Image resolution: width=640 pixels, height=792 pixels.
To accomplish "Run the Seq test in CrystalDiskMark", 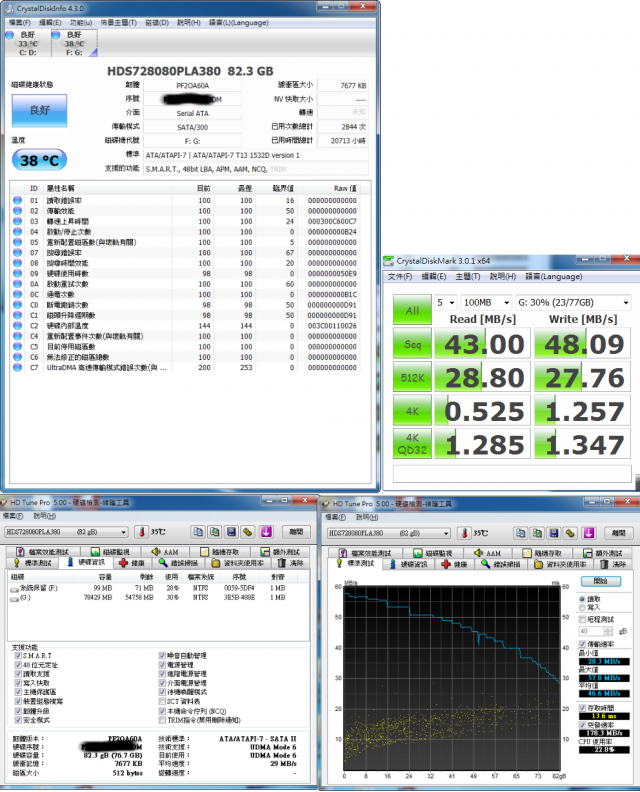I will click(412, 343).
